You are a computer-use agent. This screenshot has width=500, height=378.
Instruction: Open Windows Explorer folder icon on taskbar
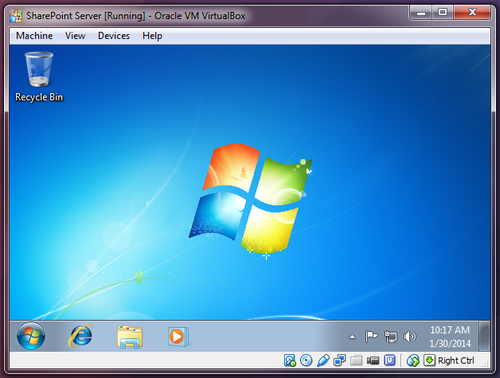click(130, 337)
